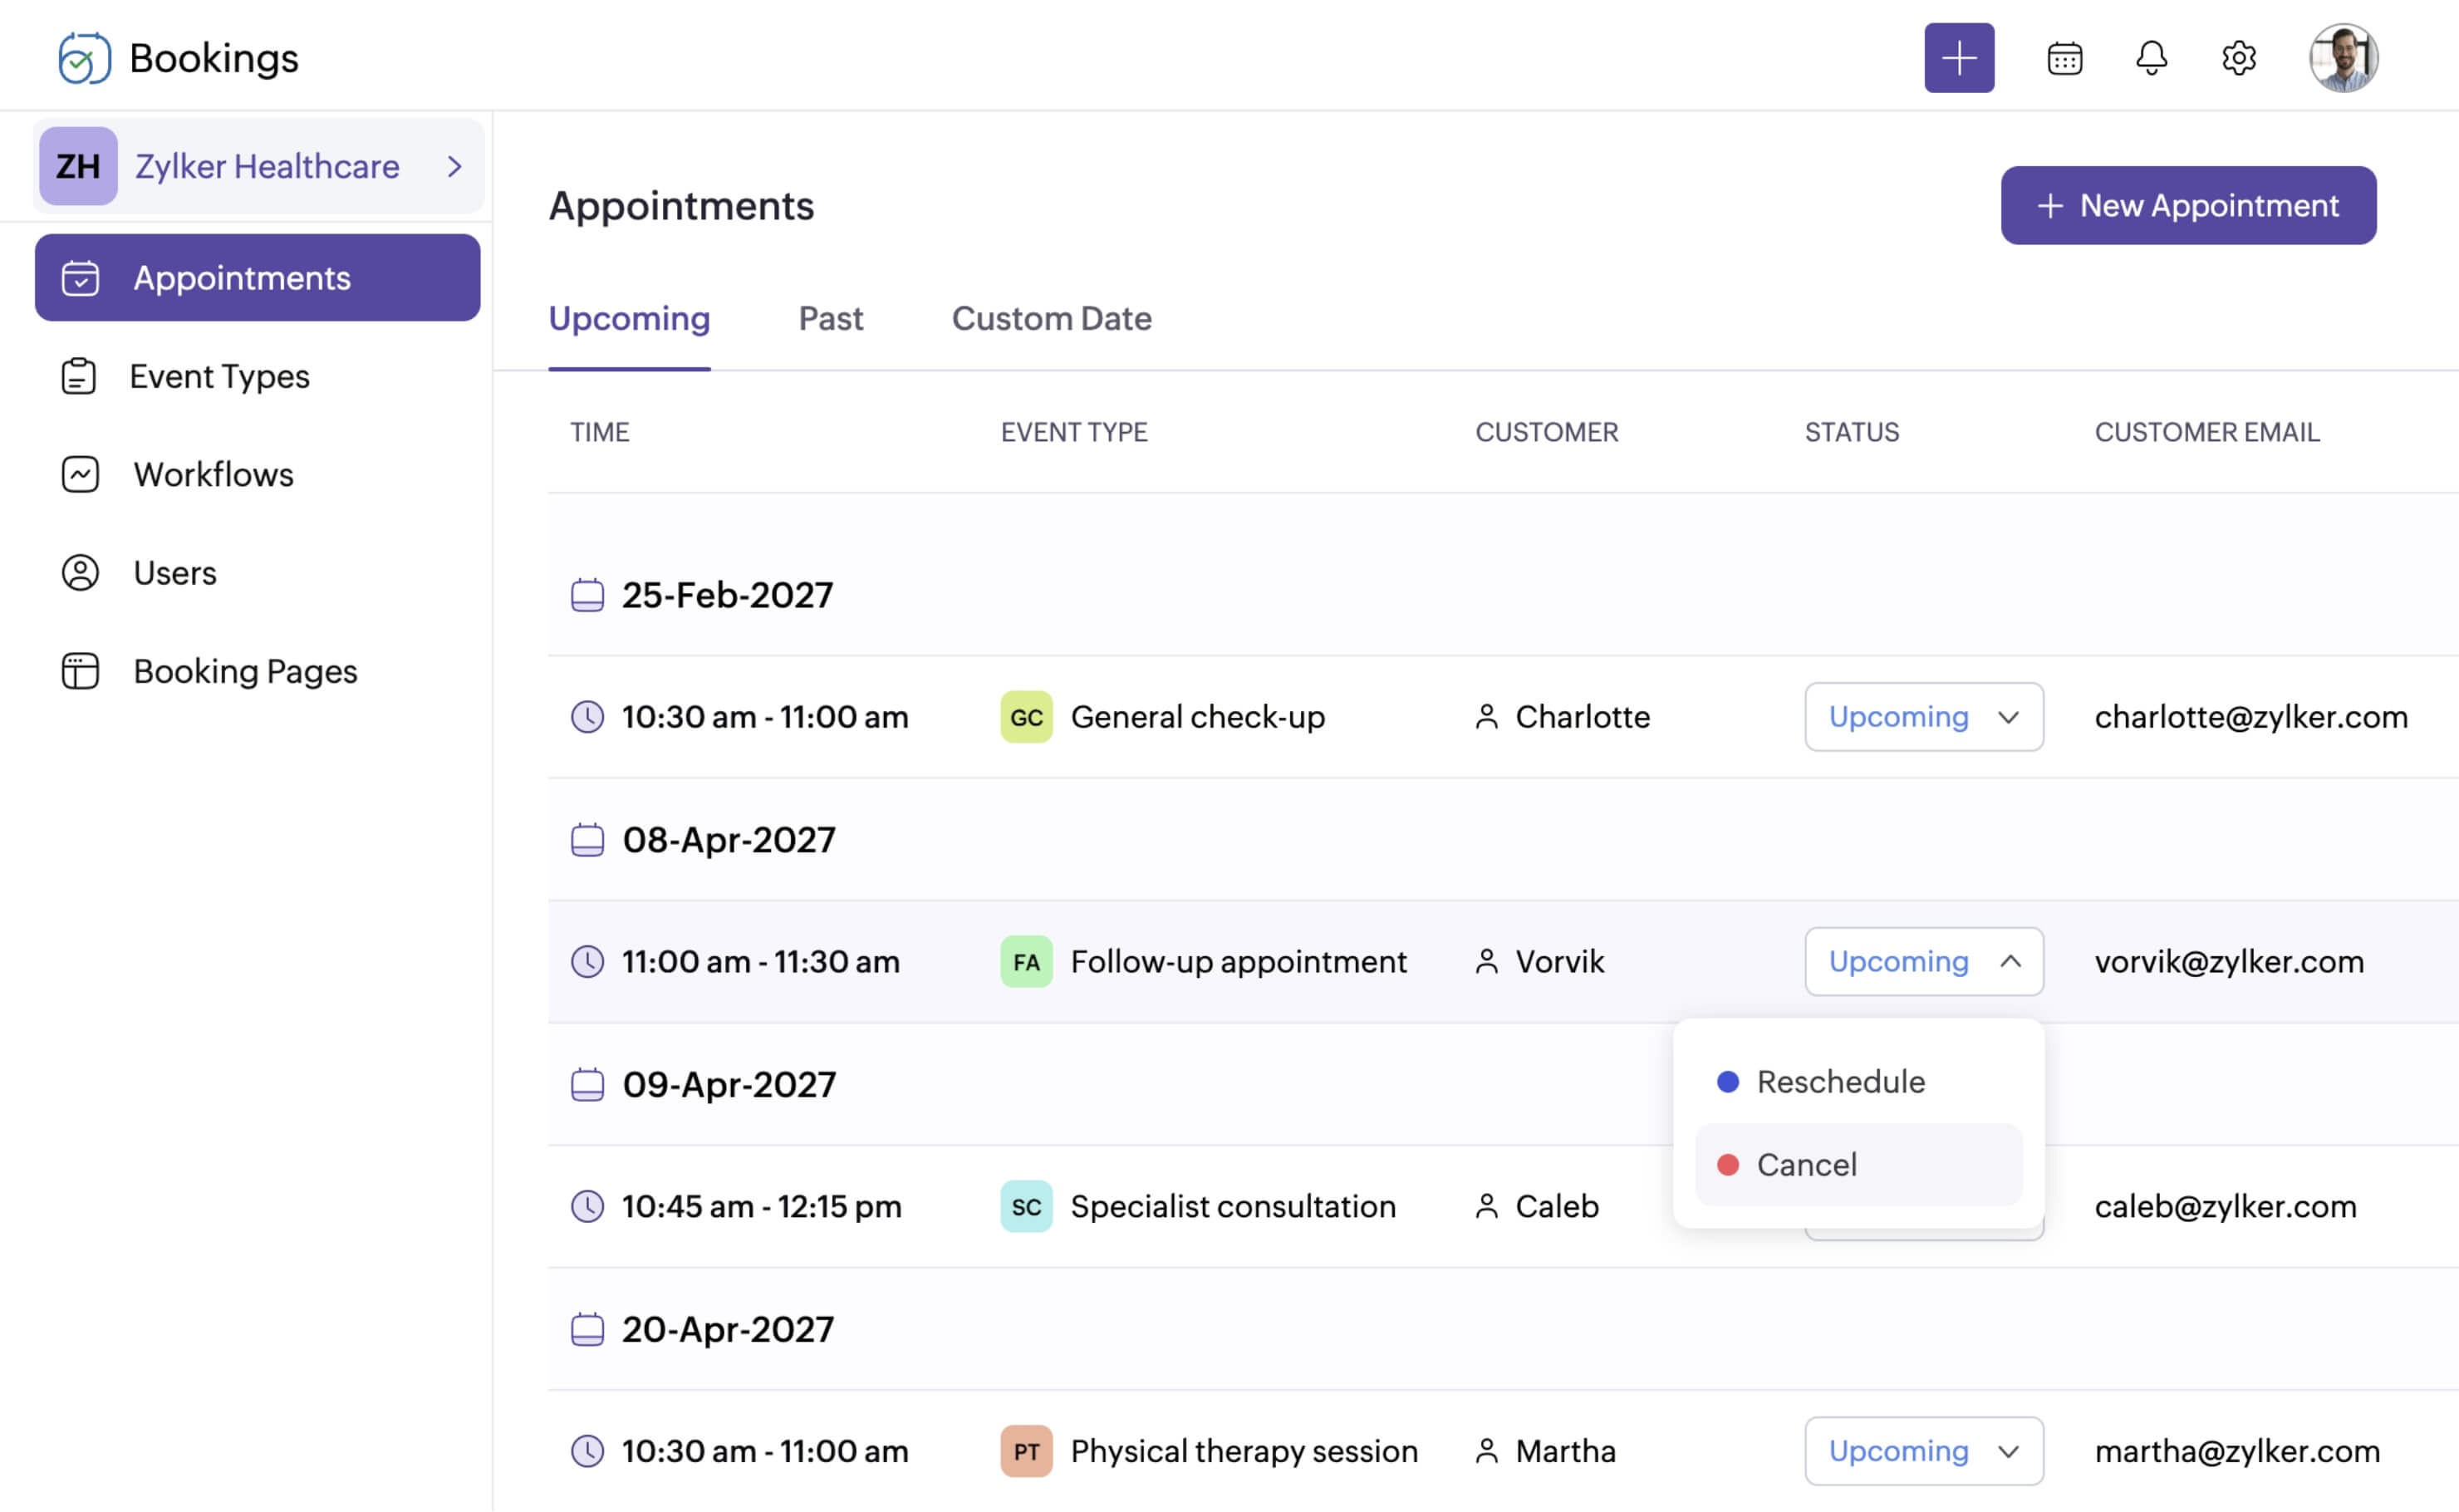
Task: Click the SC Specialist consultation badge
Action: pos(1026,1206)
